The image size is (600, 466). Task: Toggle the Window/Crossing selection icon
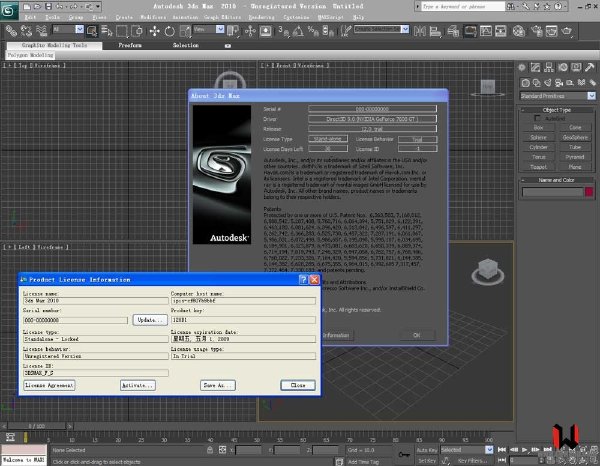tap(137, 31)
